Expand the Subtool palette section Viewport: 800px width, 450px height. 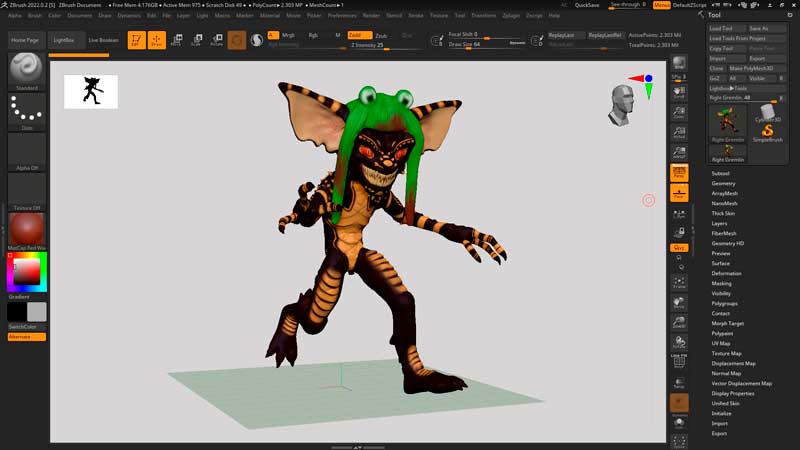coord(720,173)
